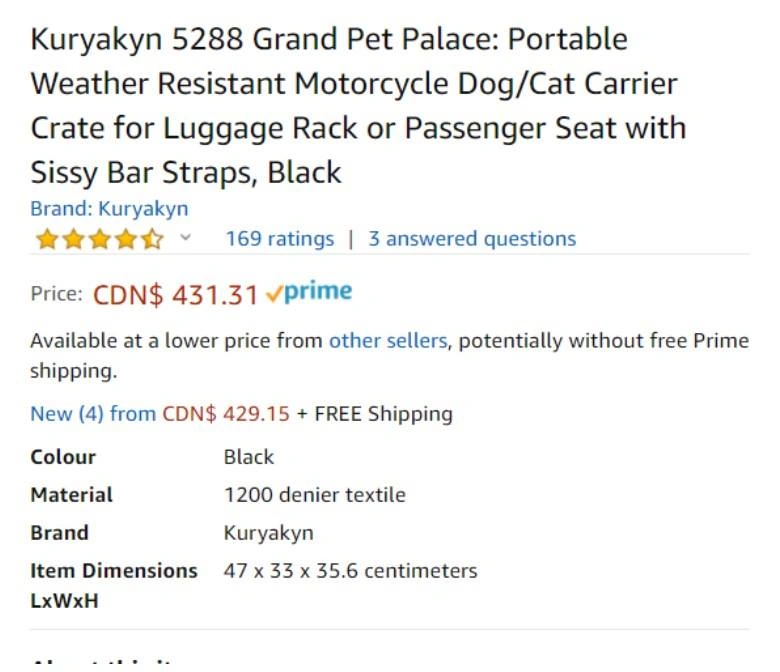Click the CDN$ 429.15 lower price
The height and width of the screenshot is (672, 780).
click(226, 414)
